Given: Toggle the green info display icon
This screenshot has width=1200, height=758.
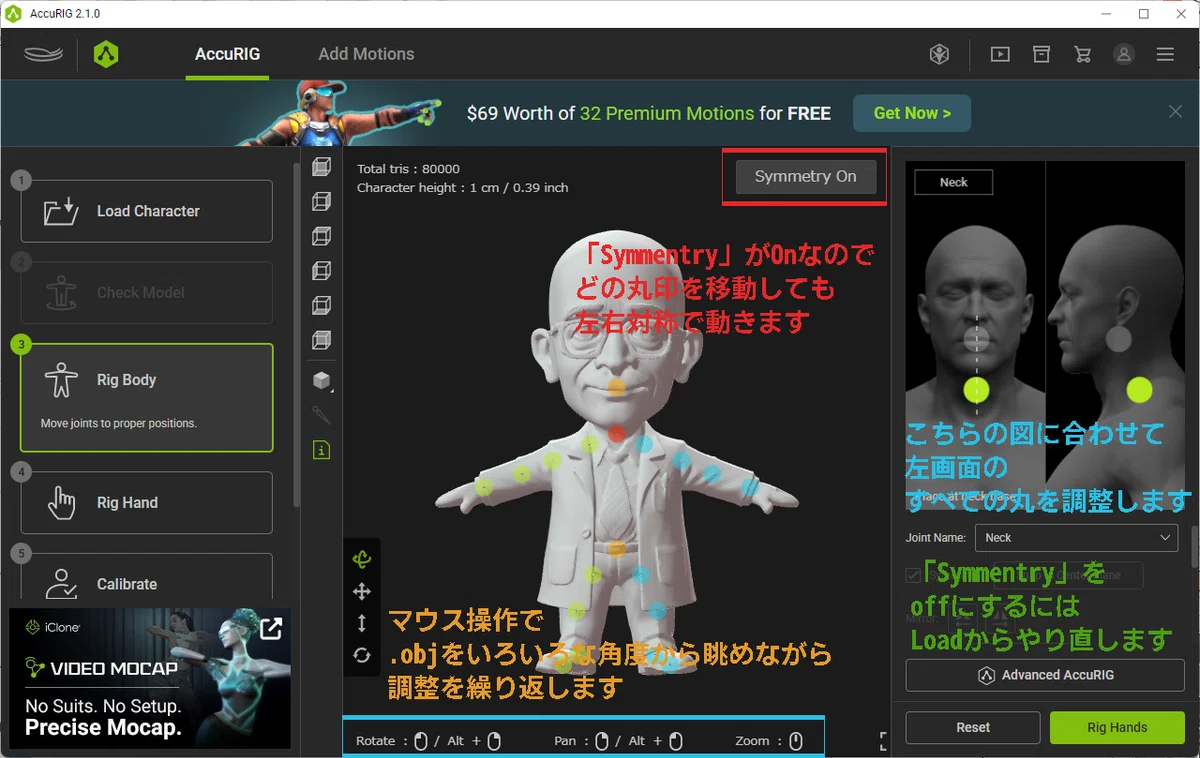Looking at the screenshot, I should tap(321, 450).
